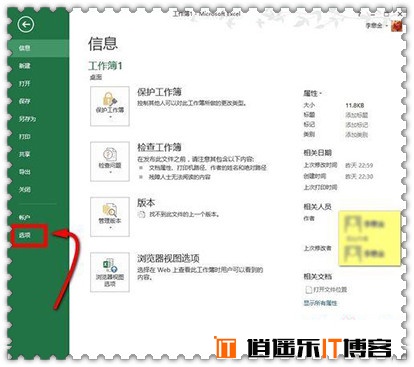414x367 pixels.
Task: Click the 昨天 22:59 modified time
Action: point(359,165)
